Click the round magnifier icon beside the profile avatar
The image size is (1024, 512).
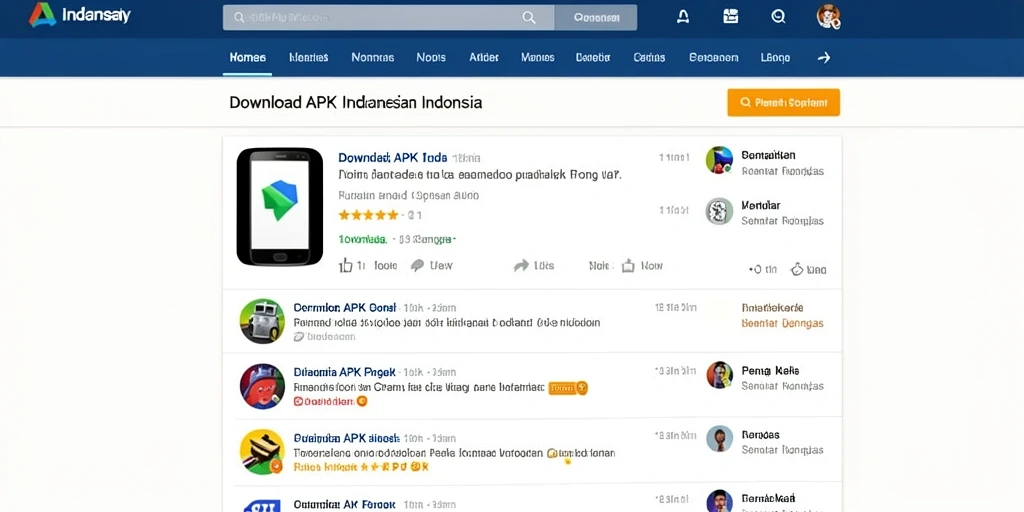point(778,17)
